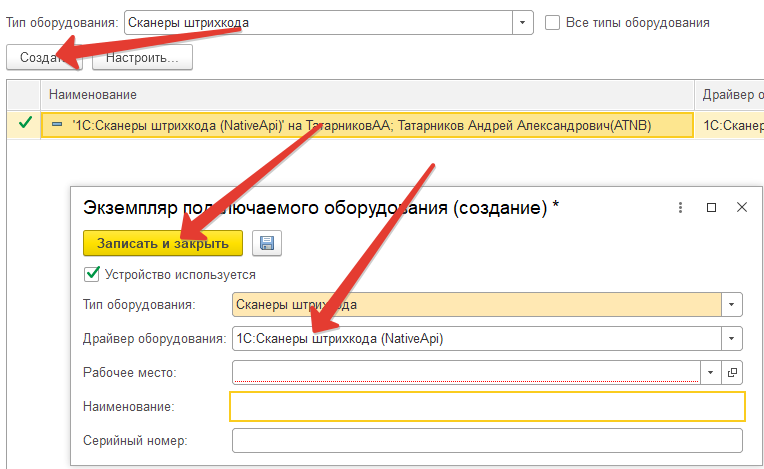Toggle the Все типы оборудования checkbox
The image size is (764, 469).
click(552, 23)
